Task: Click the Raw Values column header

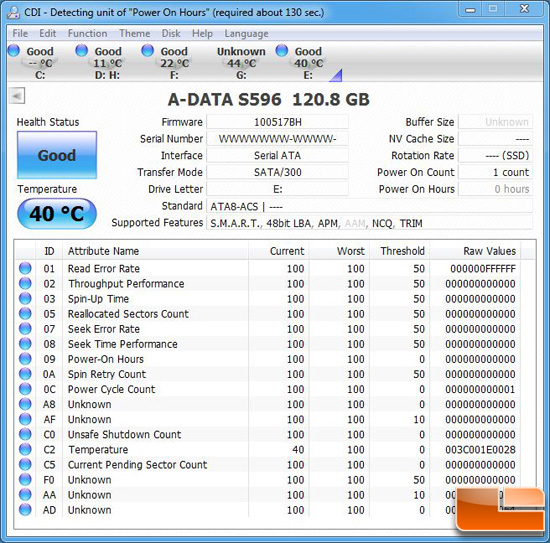Action: [475, 251]
